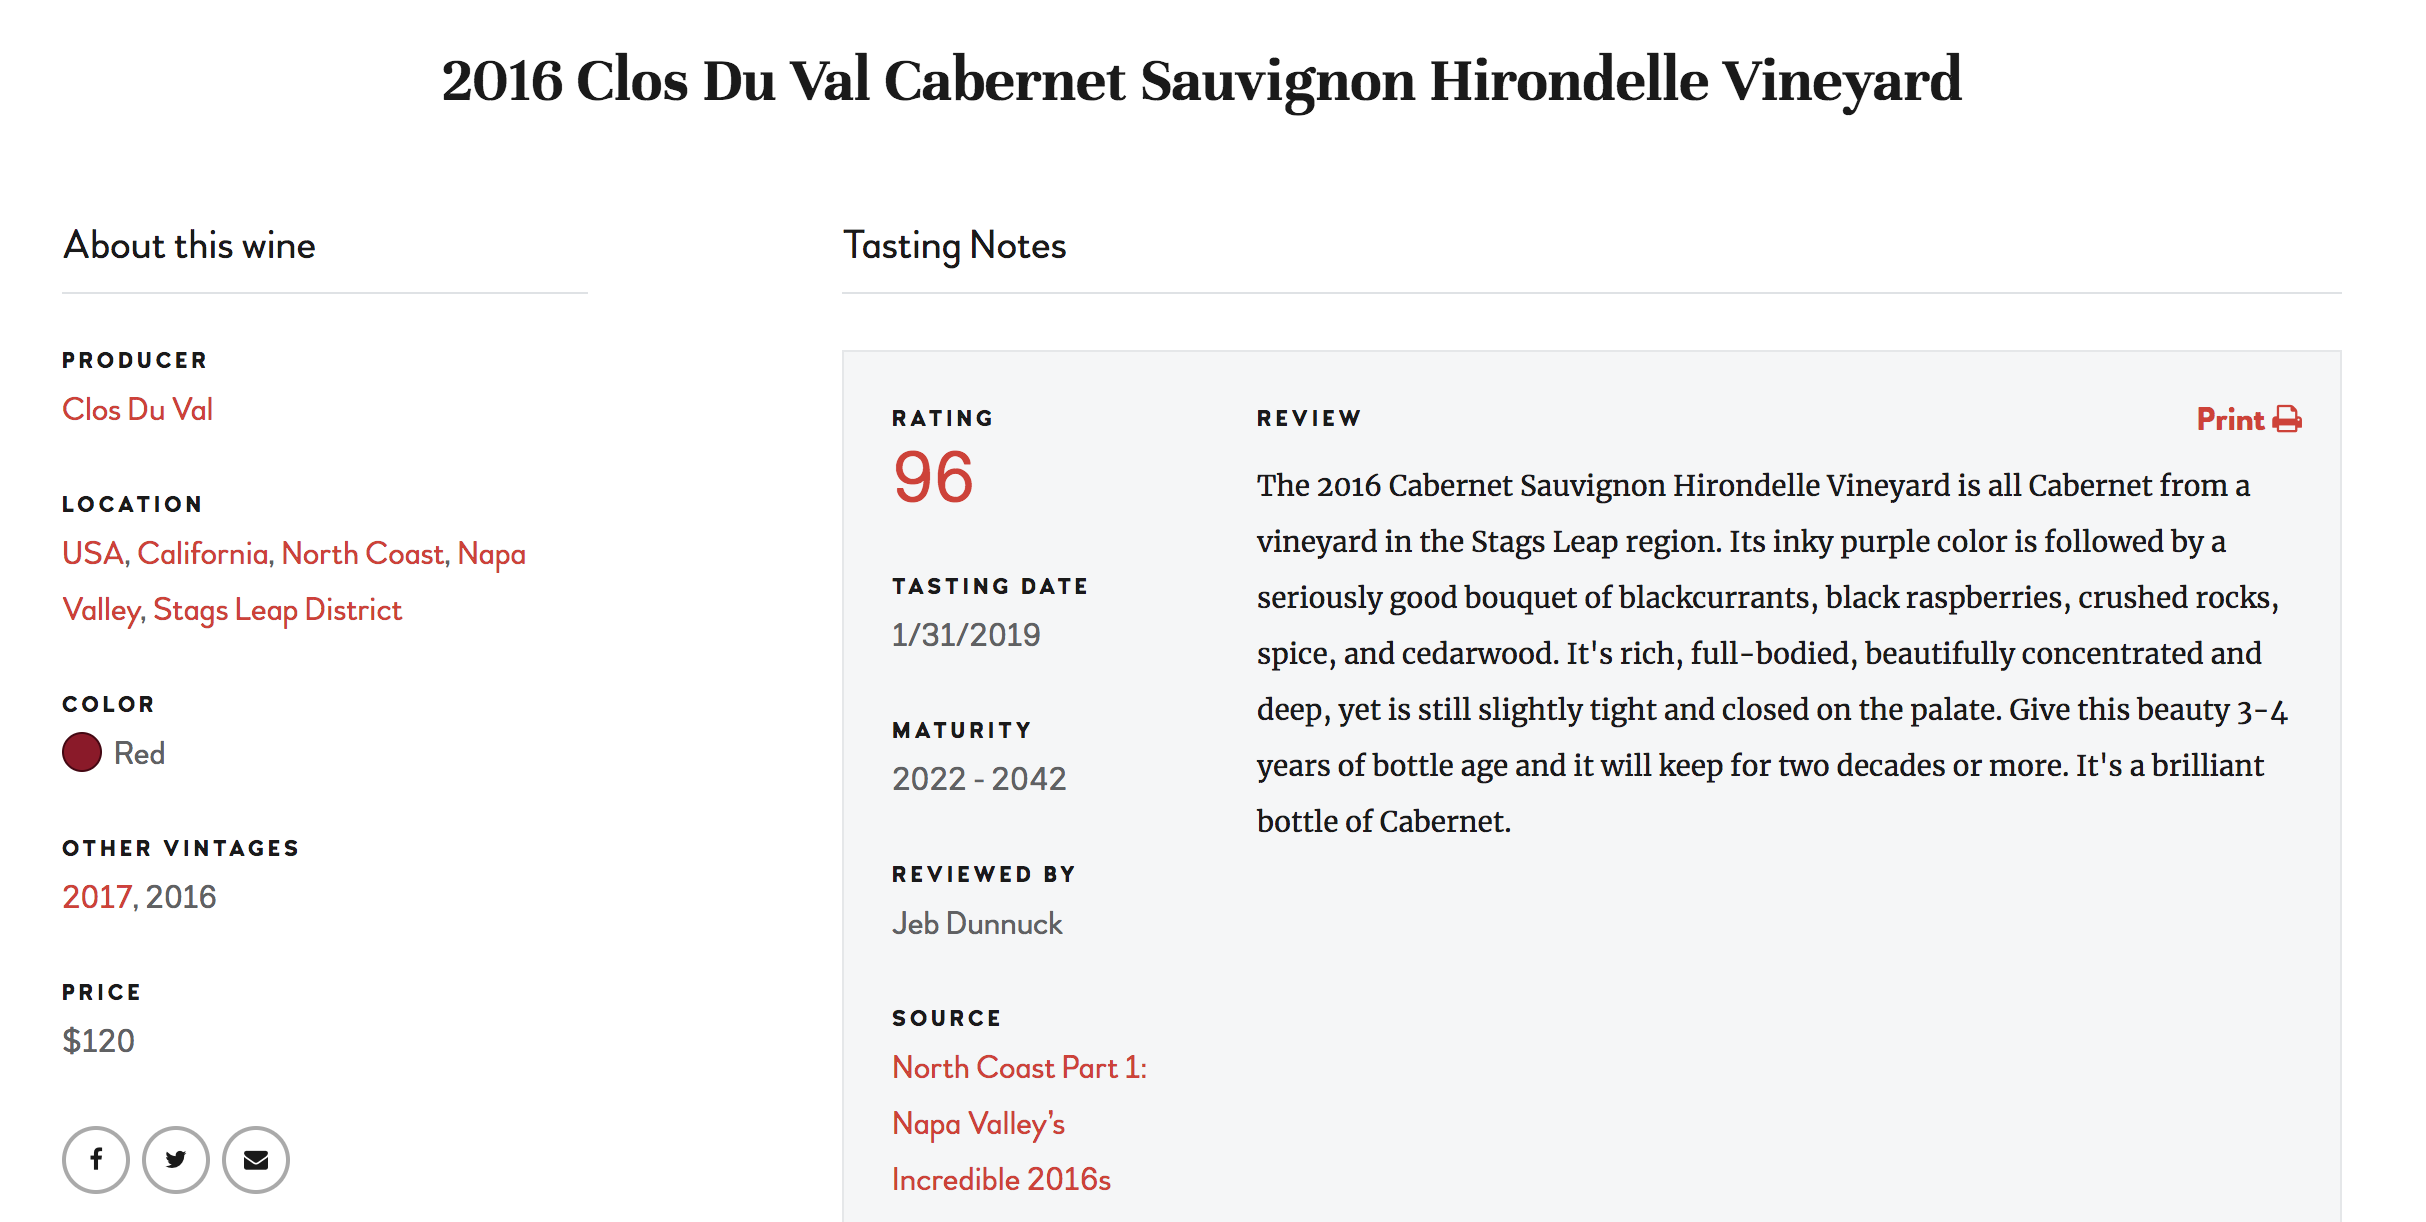Screen dimensions: 2426x1222
Task: Click reviewer name Jeb Dunnuck
Action: point(977,923)
